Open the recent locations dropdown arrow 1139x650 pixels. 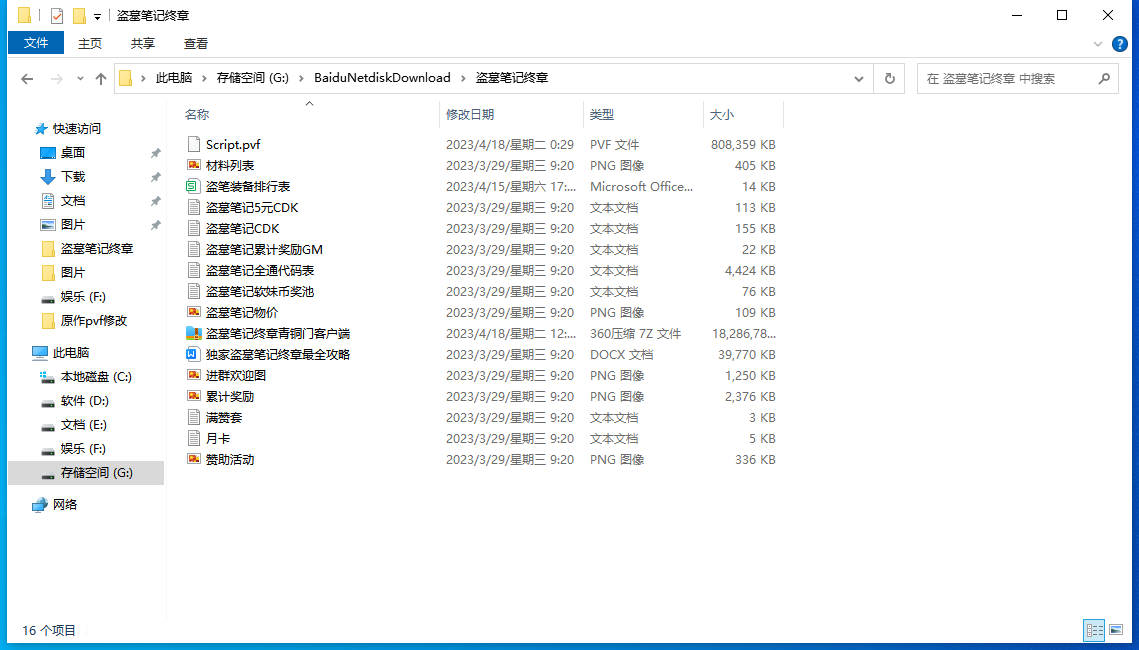coord(79,79)
